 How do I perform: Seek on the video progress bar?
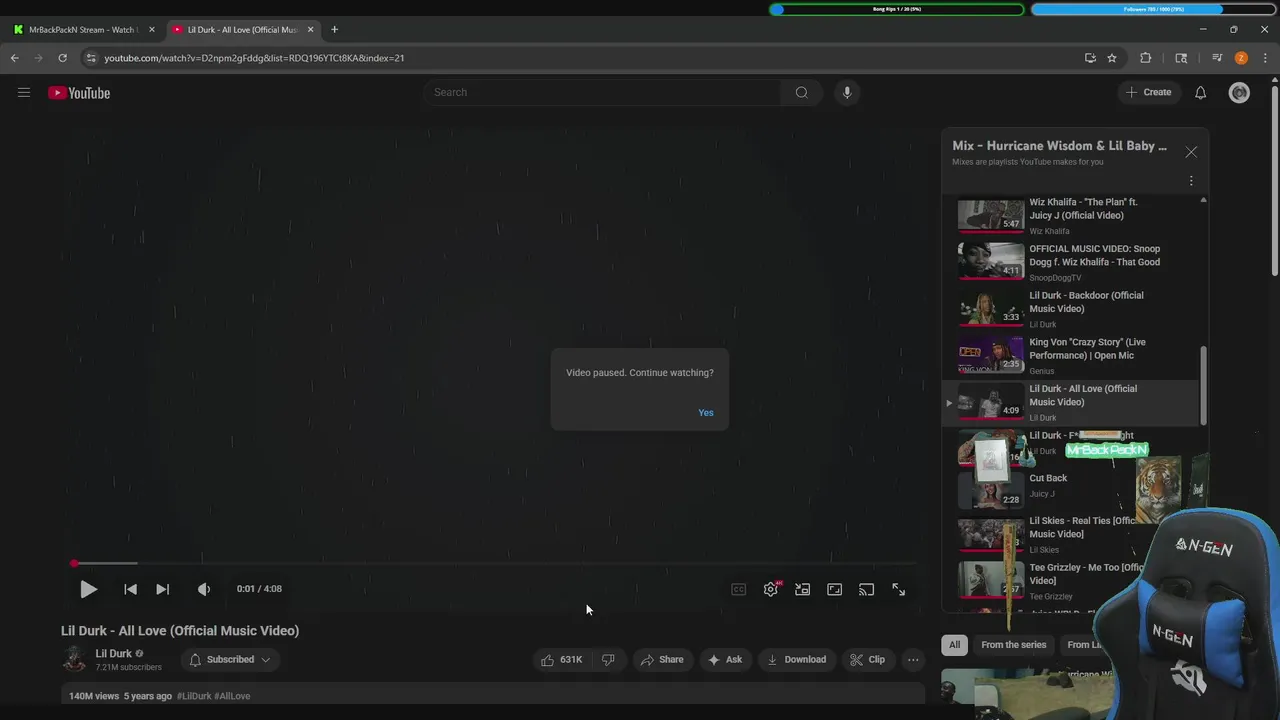click(x=494, y=563)
